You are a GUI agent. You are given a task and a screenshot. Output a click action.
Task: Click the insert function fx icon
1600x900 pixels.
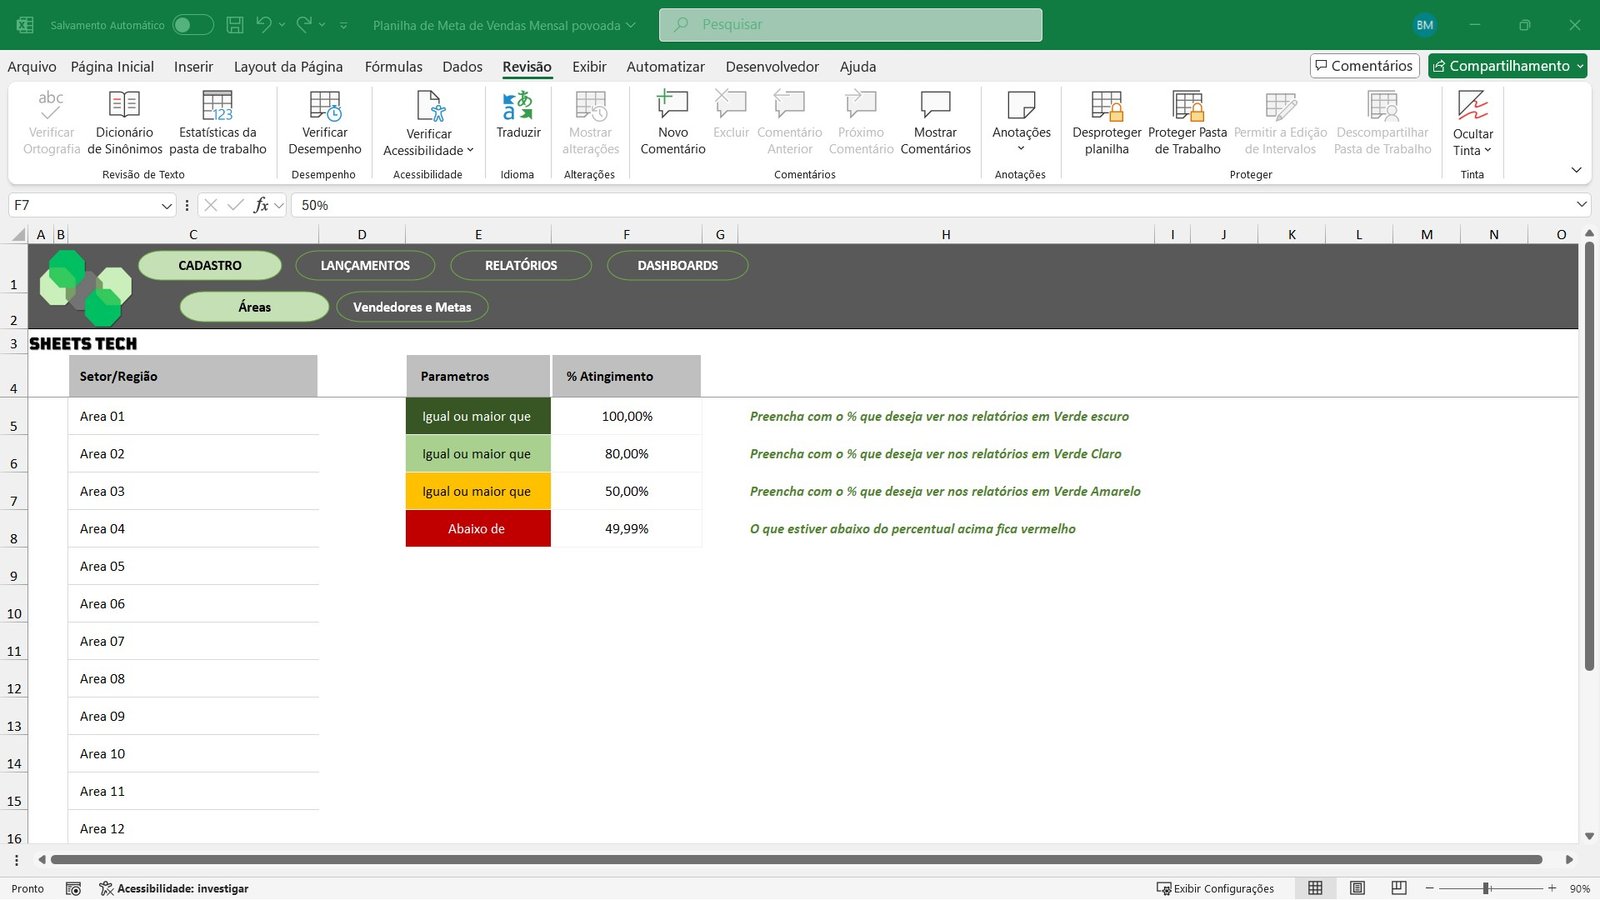coord(261,205)
